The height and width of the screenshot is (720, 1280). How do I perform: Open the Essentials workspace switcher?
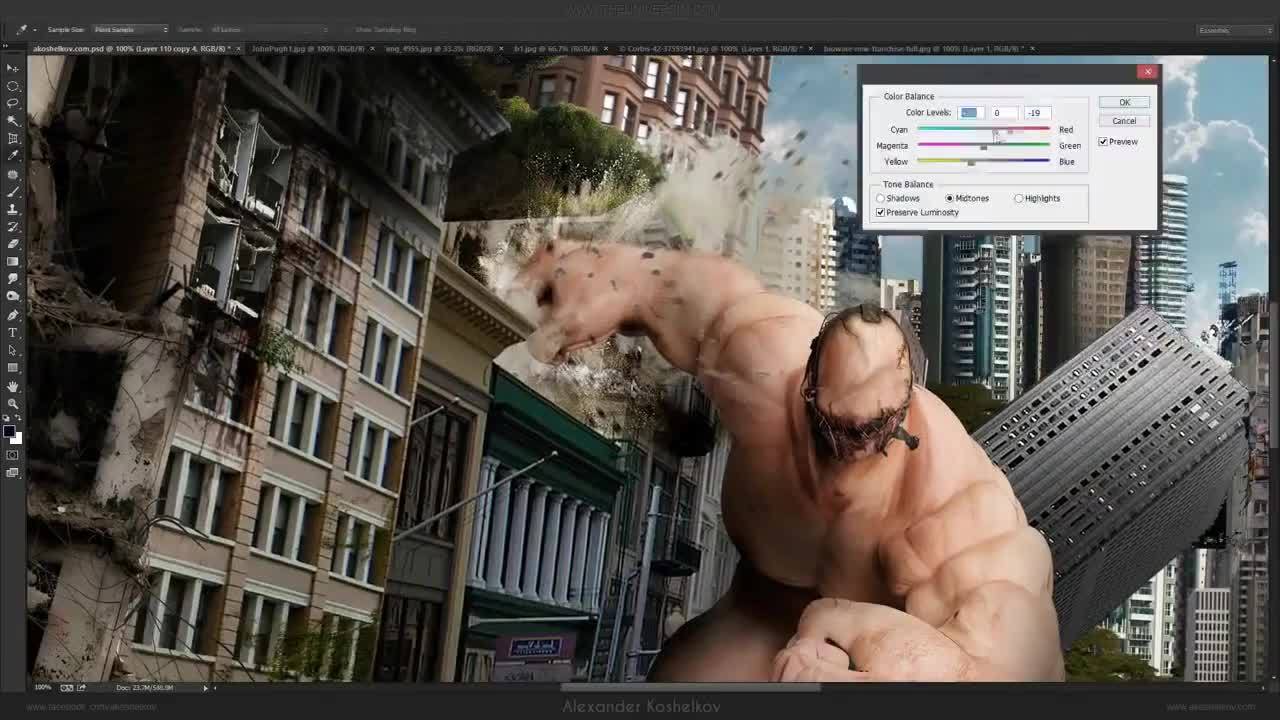click(1235, 30)
